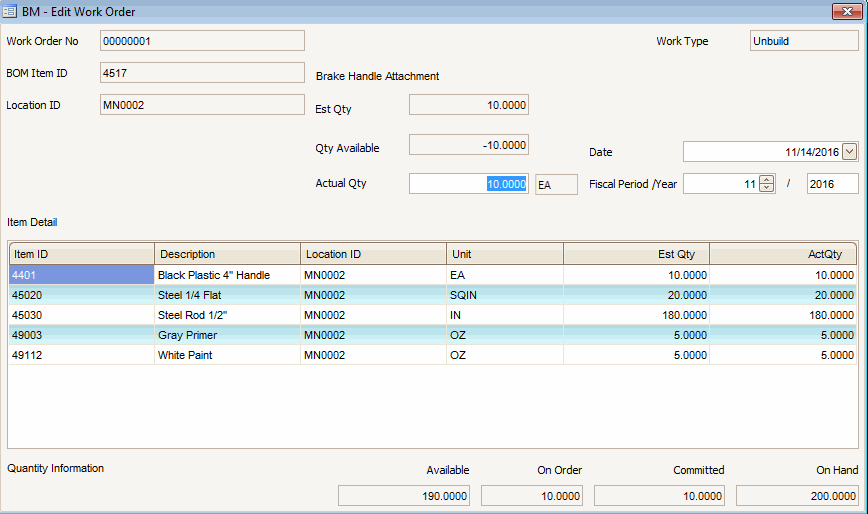Image resolution: width=868 pixels, height=514 pixels.
Task: Click the fiscal Year field 2016
Action: coord(833,184)
